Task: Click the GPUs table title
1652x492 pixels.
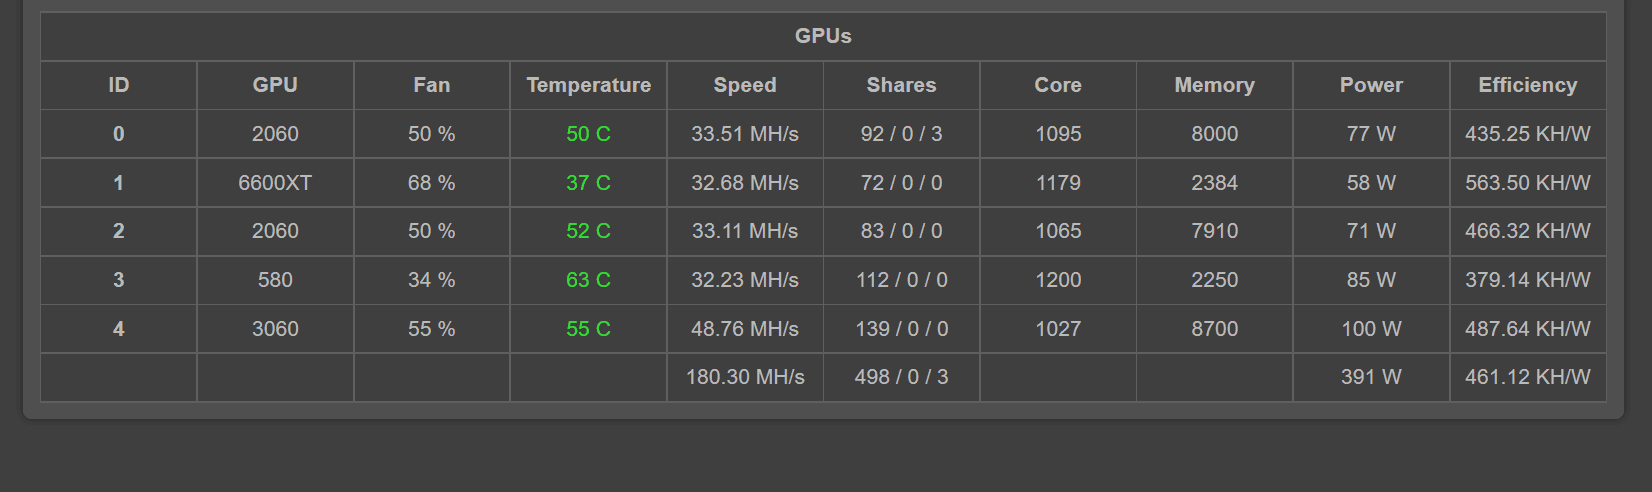Action: pos(823,36)
